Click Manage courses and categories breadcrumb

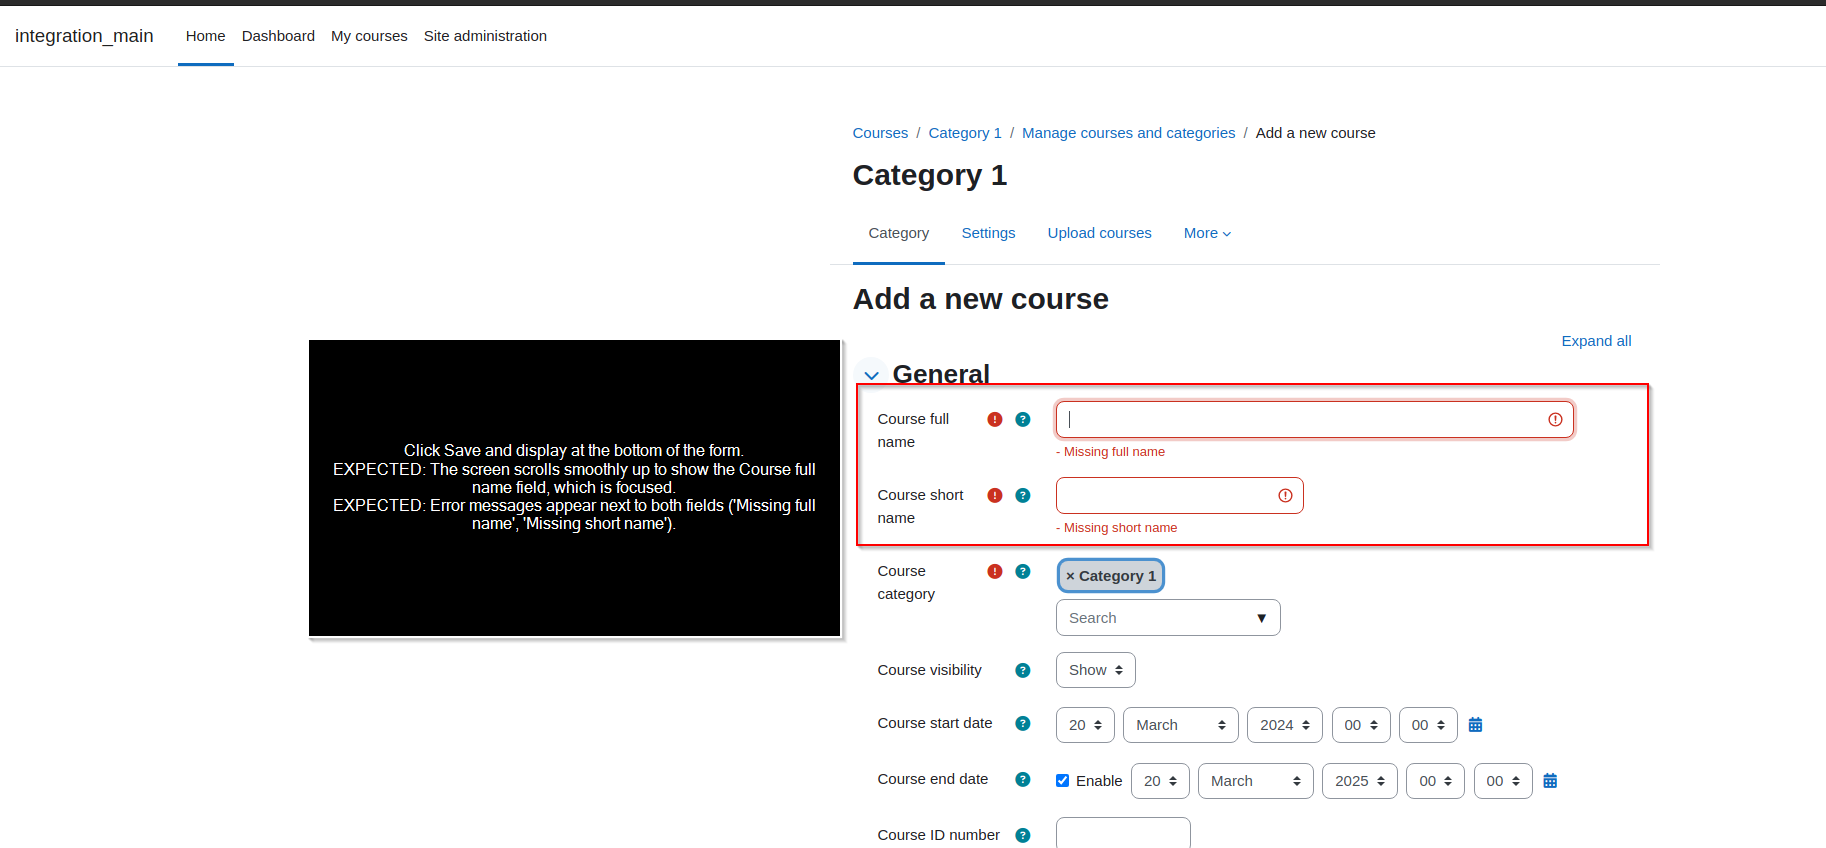coord(1128,133)
